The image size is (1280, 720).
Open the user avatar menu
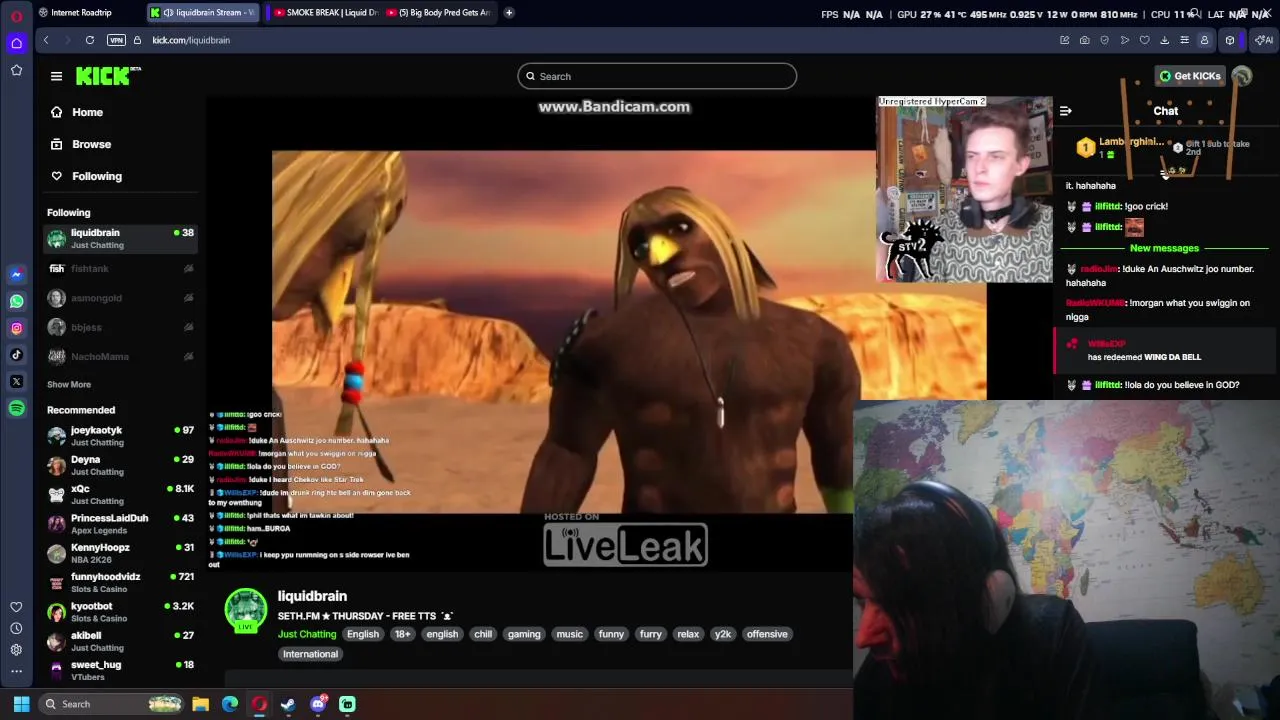coord(1242,76)
